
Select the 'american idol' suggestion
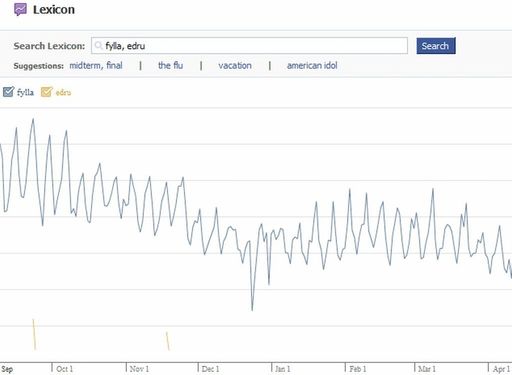(x=312, y=65)
